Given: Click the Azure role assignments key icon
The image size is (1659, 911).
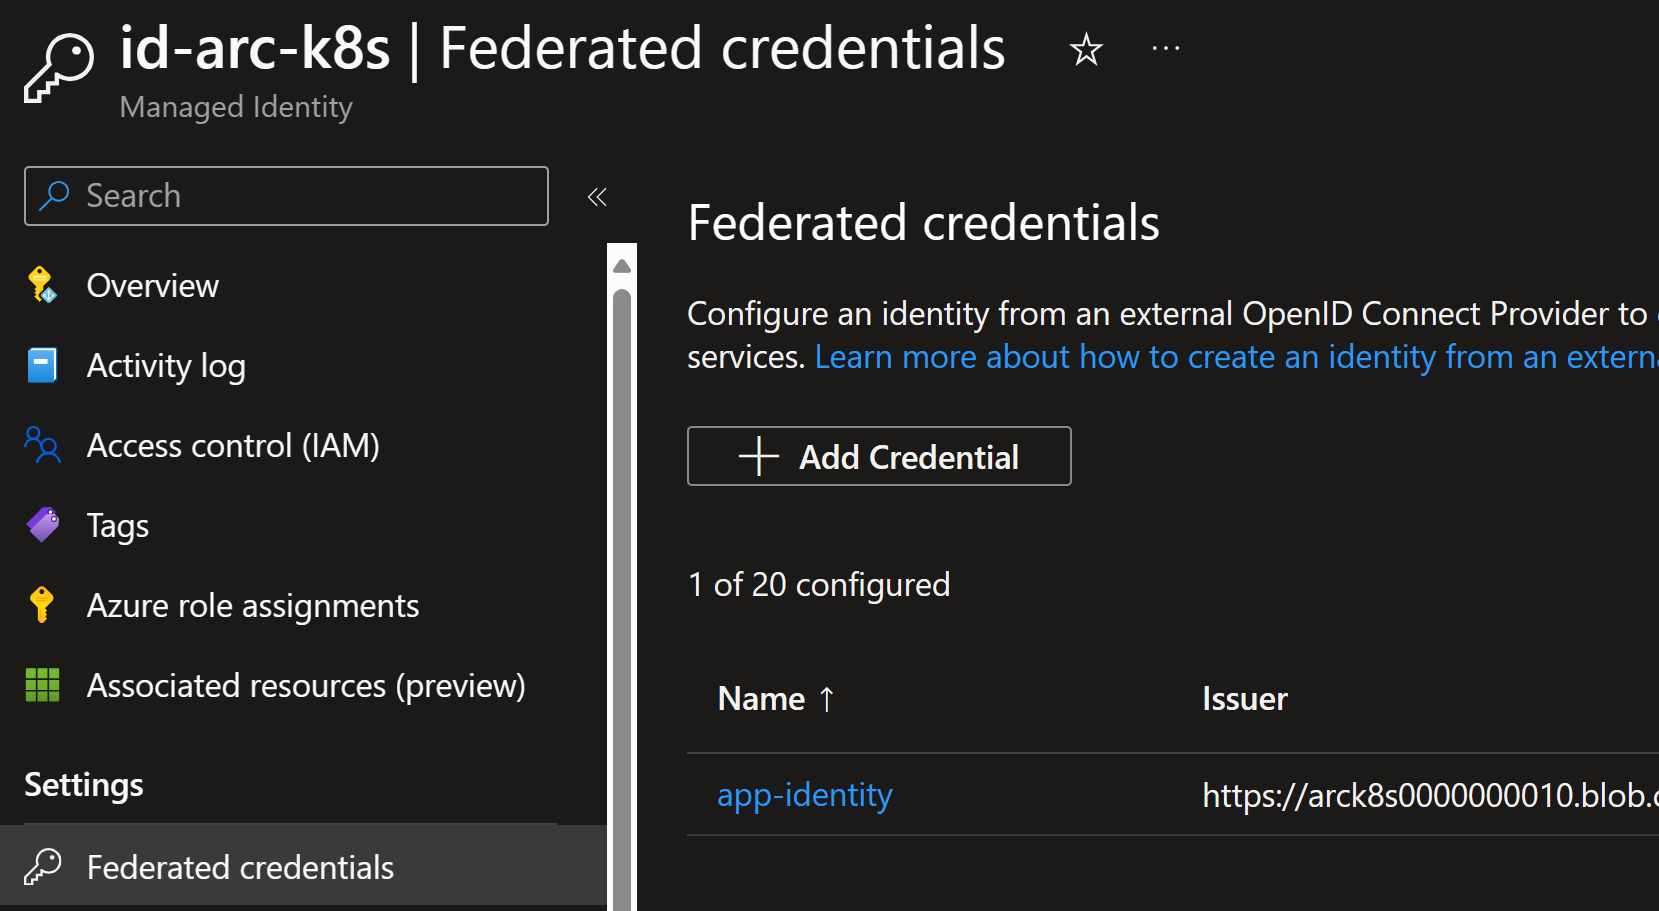Looking at the screenshot, I should click(42, 605).
